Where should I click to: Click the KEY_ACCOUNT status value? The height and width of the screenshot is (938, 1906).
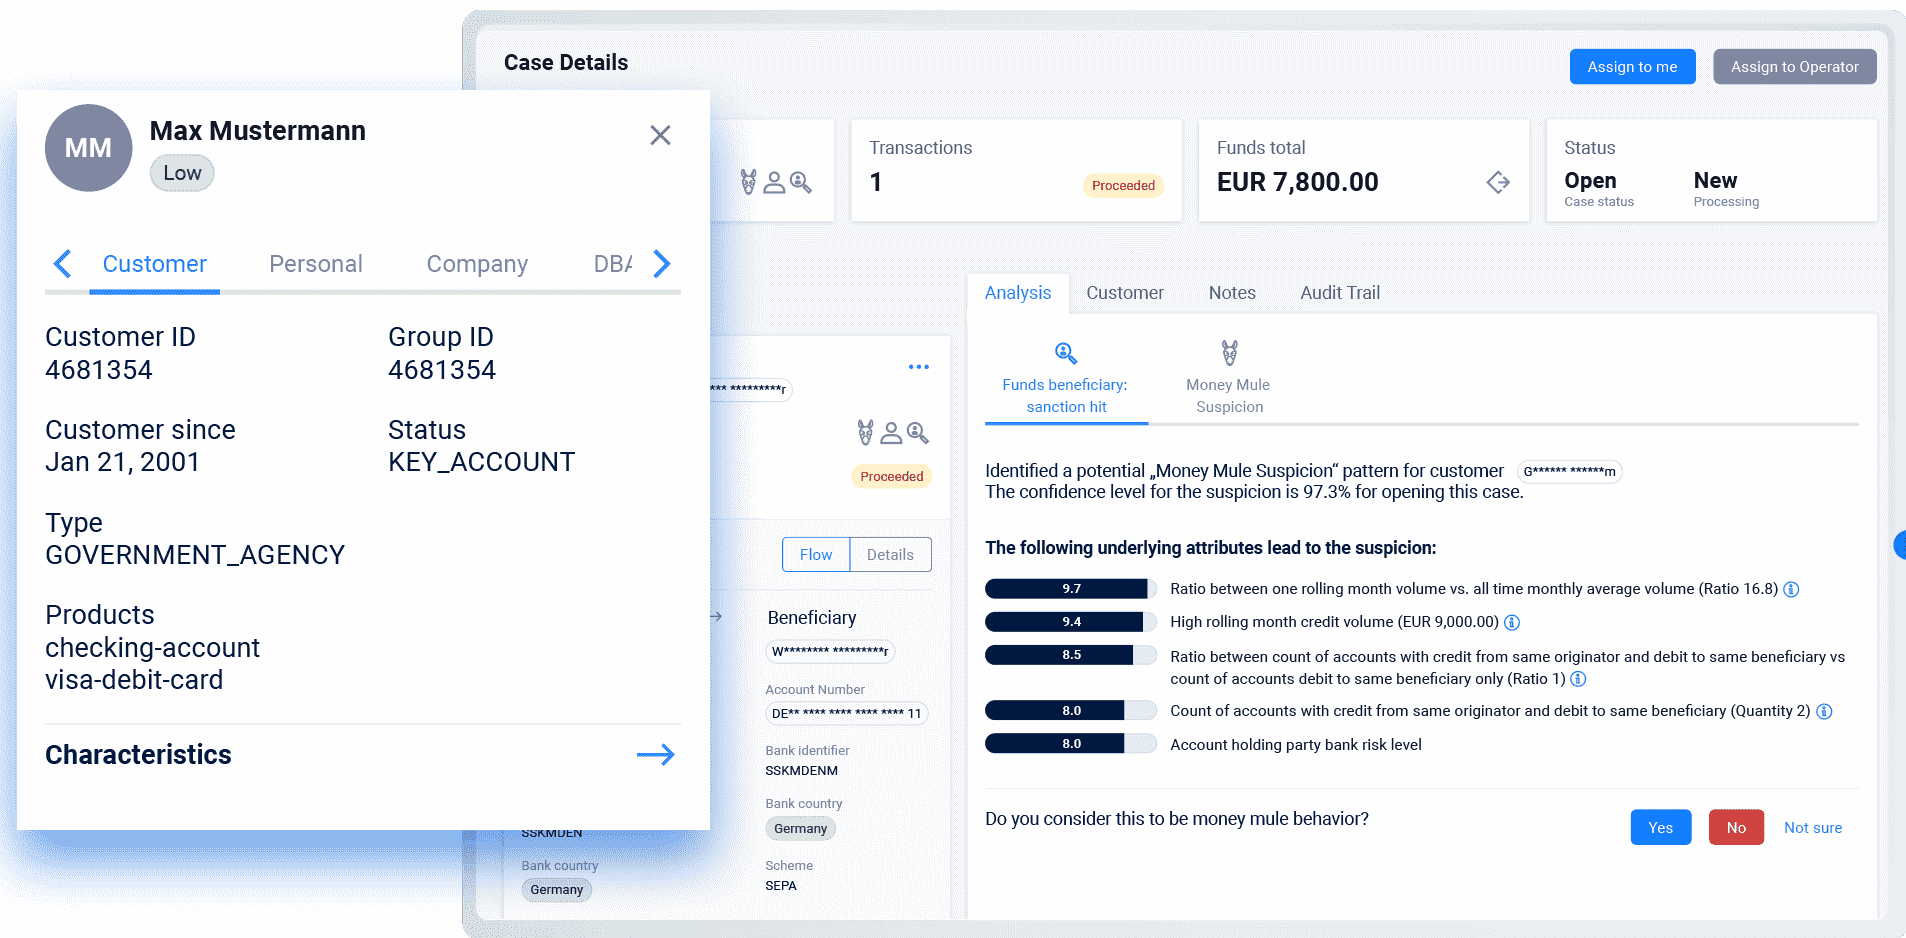click(x=481, y=462)
